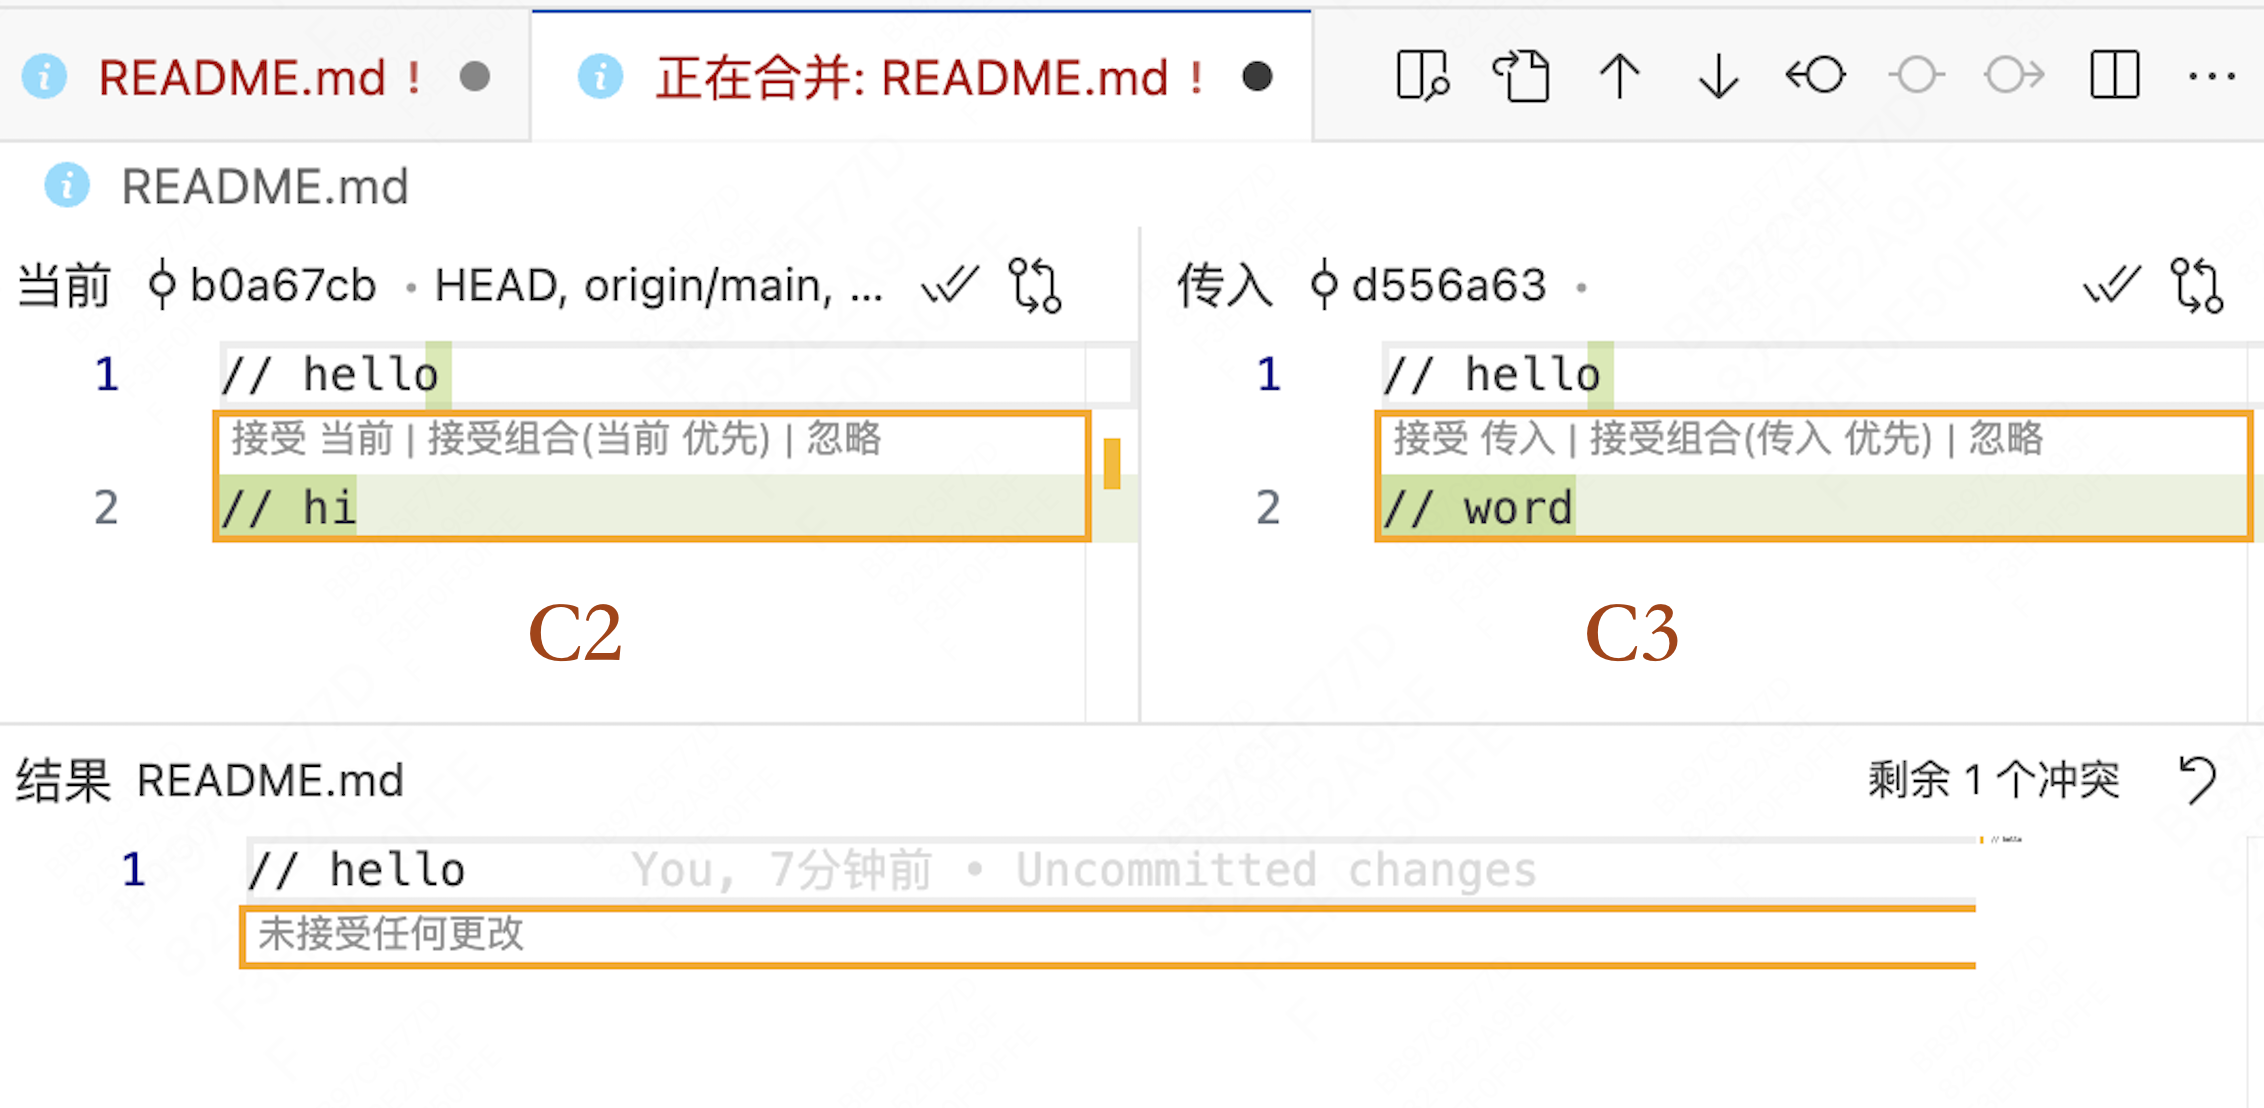
Task: Click the info icon beside README.md breadcrumb
Action: 67,185
